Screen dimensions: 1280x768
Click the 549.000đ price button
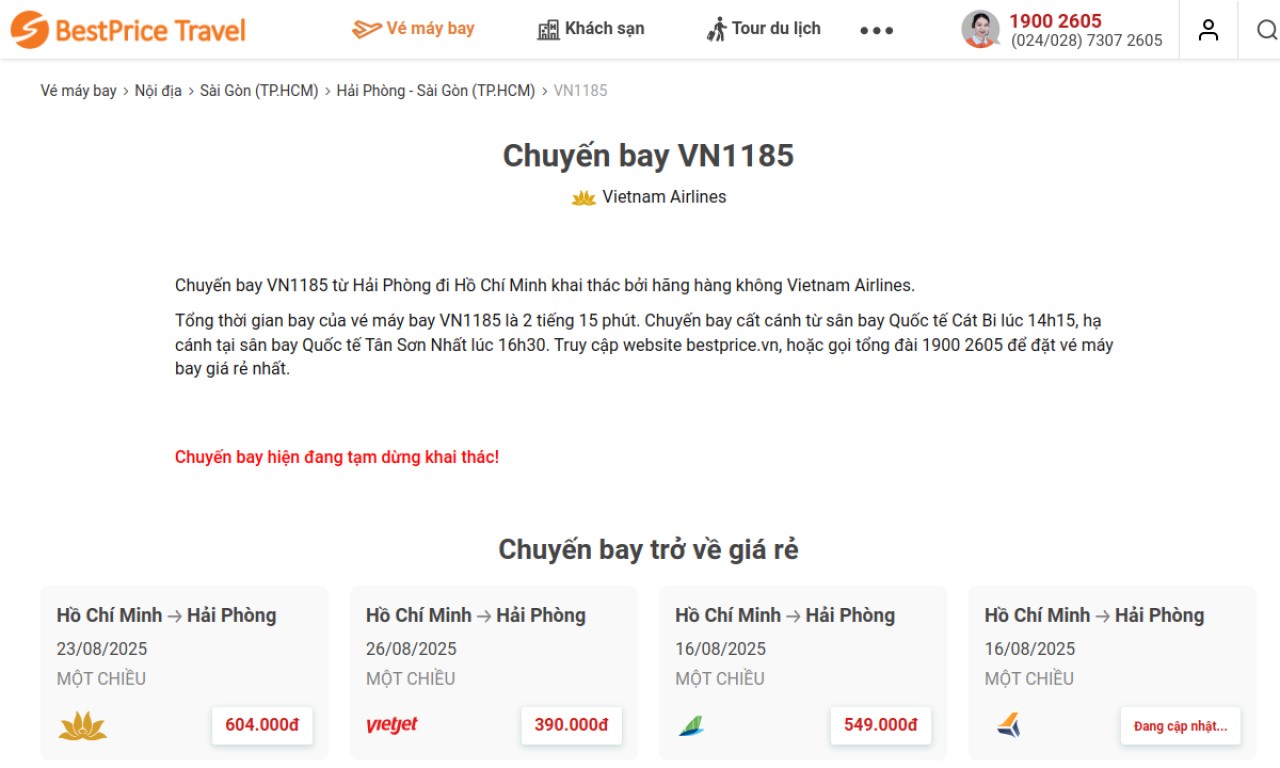point(880,725)
